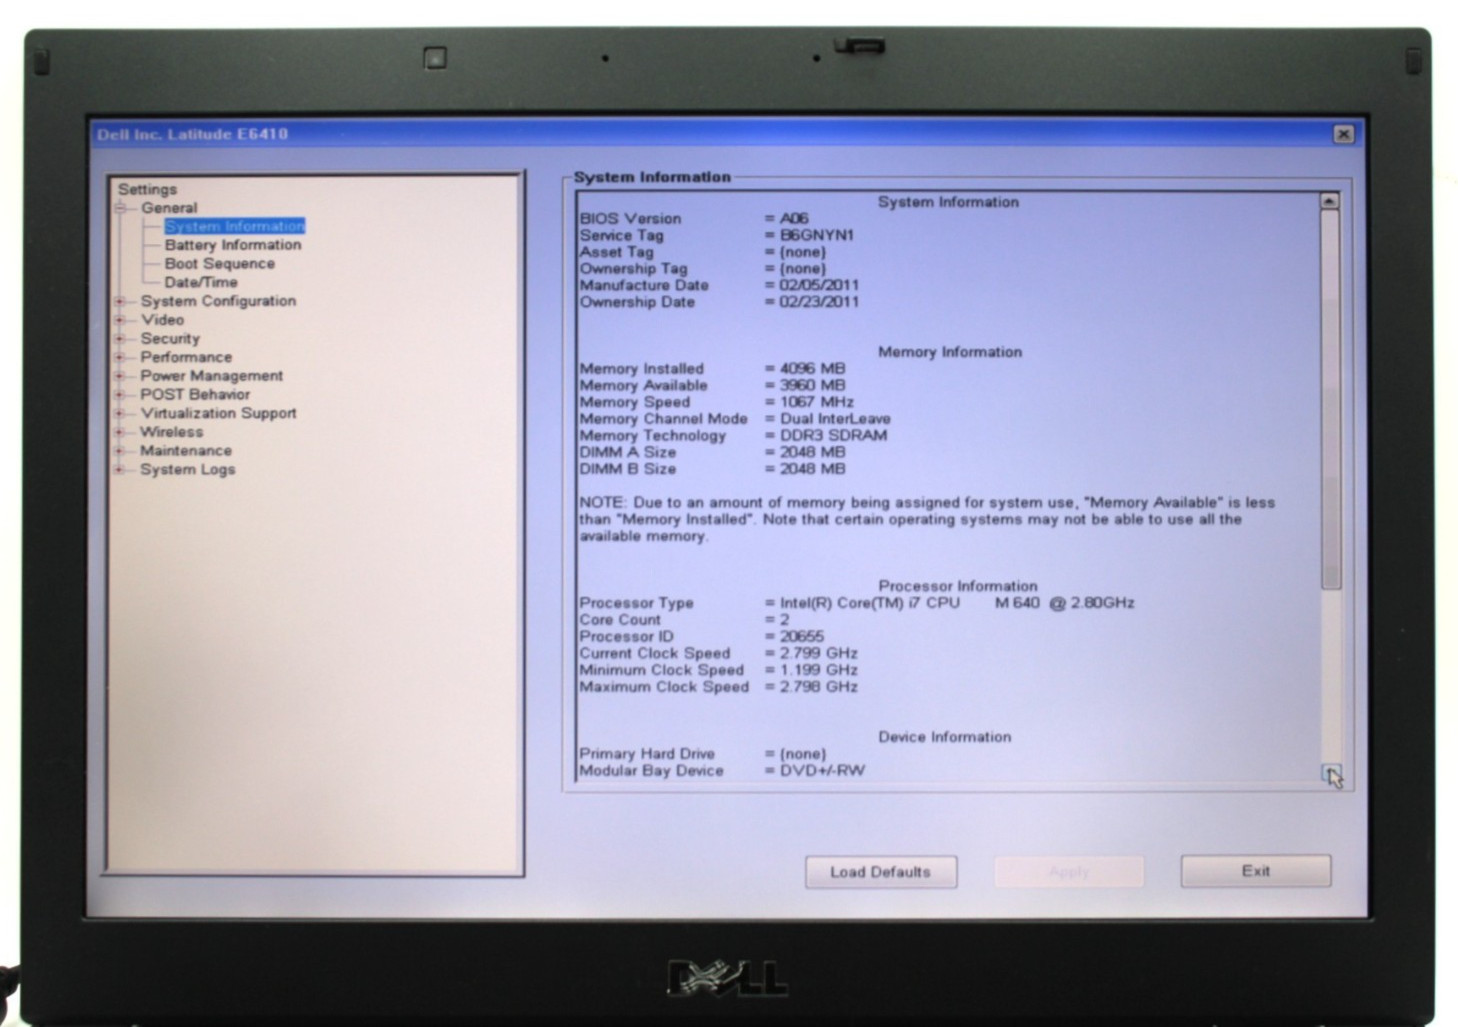Click the Load Defaults button
Image resolution: width=1458 pixels, height=1027 pixels.
[880, 872]
